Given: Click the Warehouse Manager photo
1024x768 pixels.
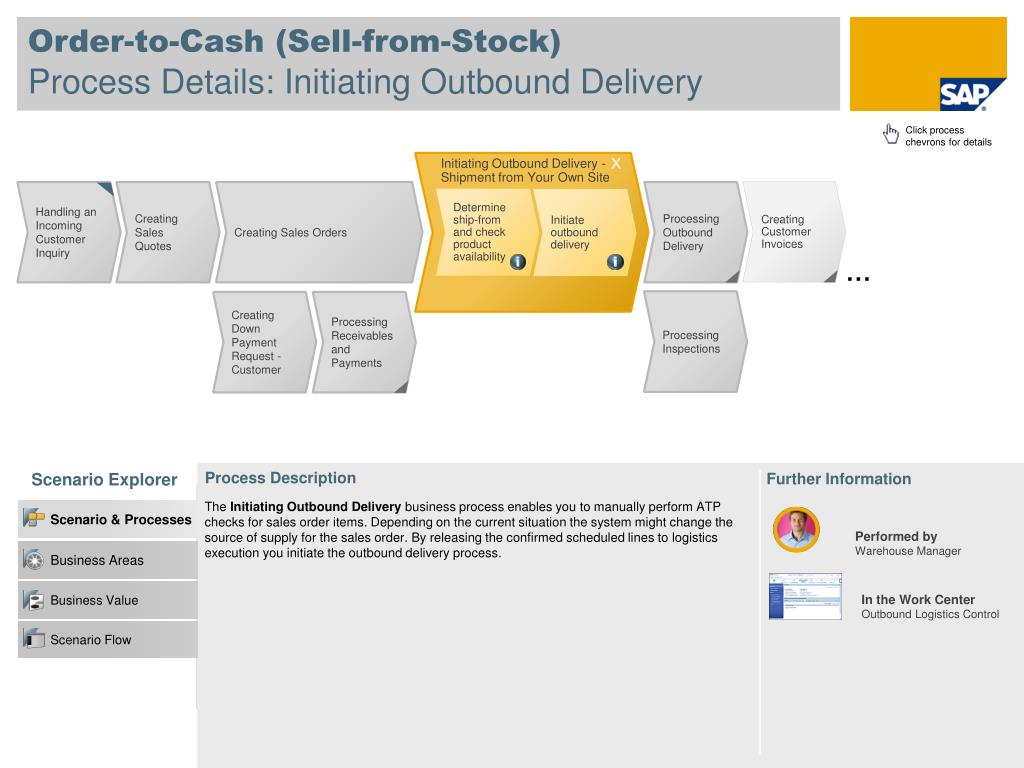Looking at the screenshot, I should (796, 529).
